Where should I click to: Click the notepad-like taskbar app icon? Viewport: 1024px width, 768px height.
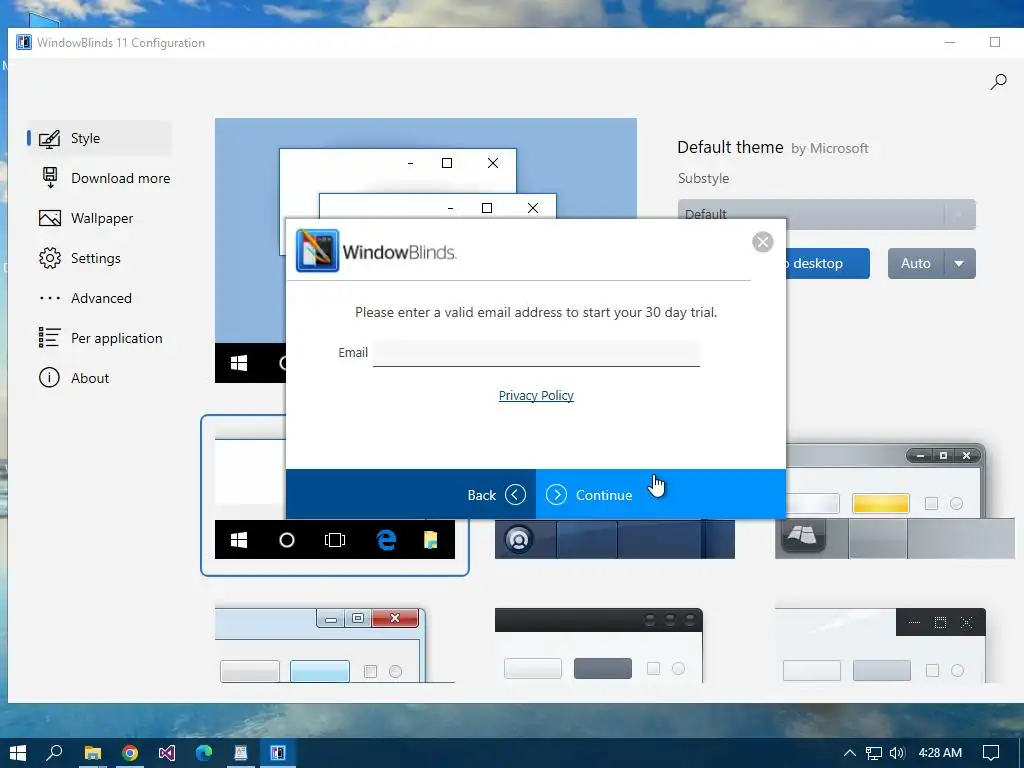pos(240,753)
